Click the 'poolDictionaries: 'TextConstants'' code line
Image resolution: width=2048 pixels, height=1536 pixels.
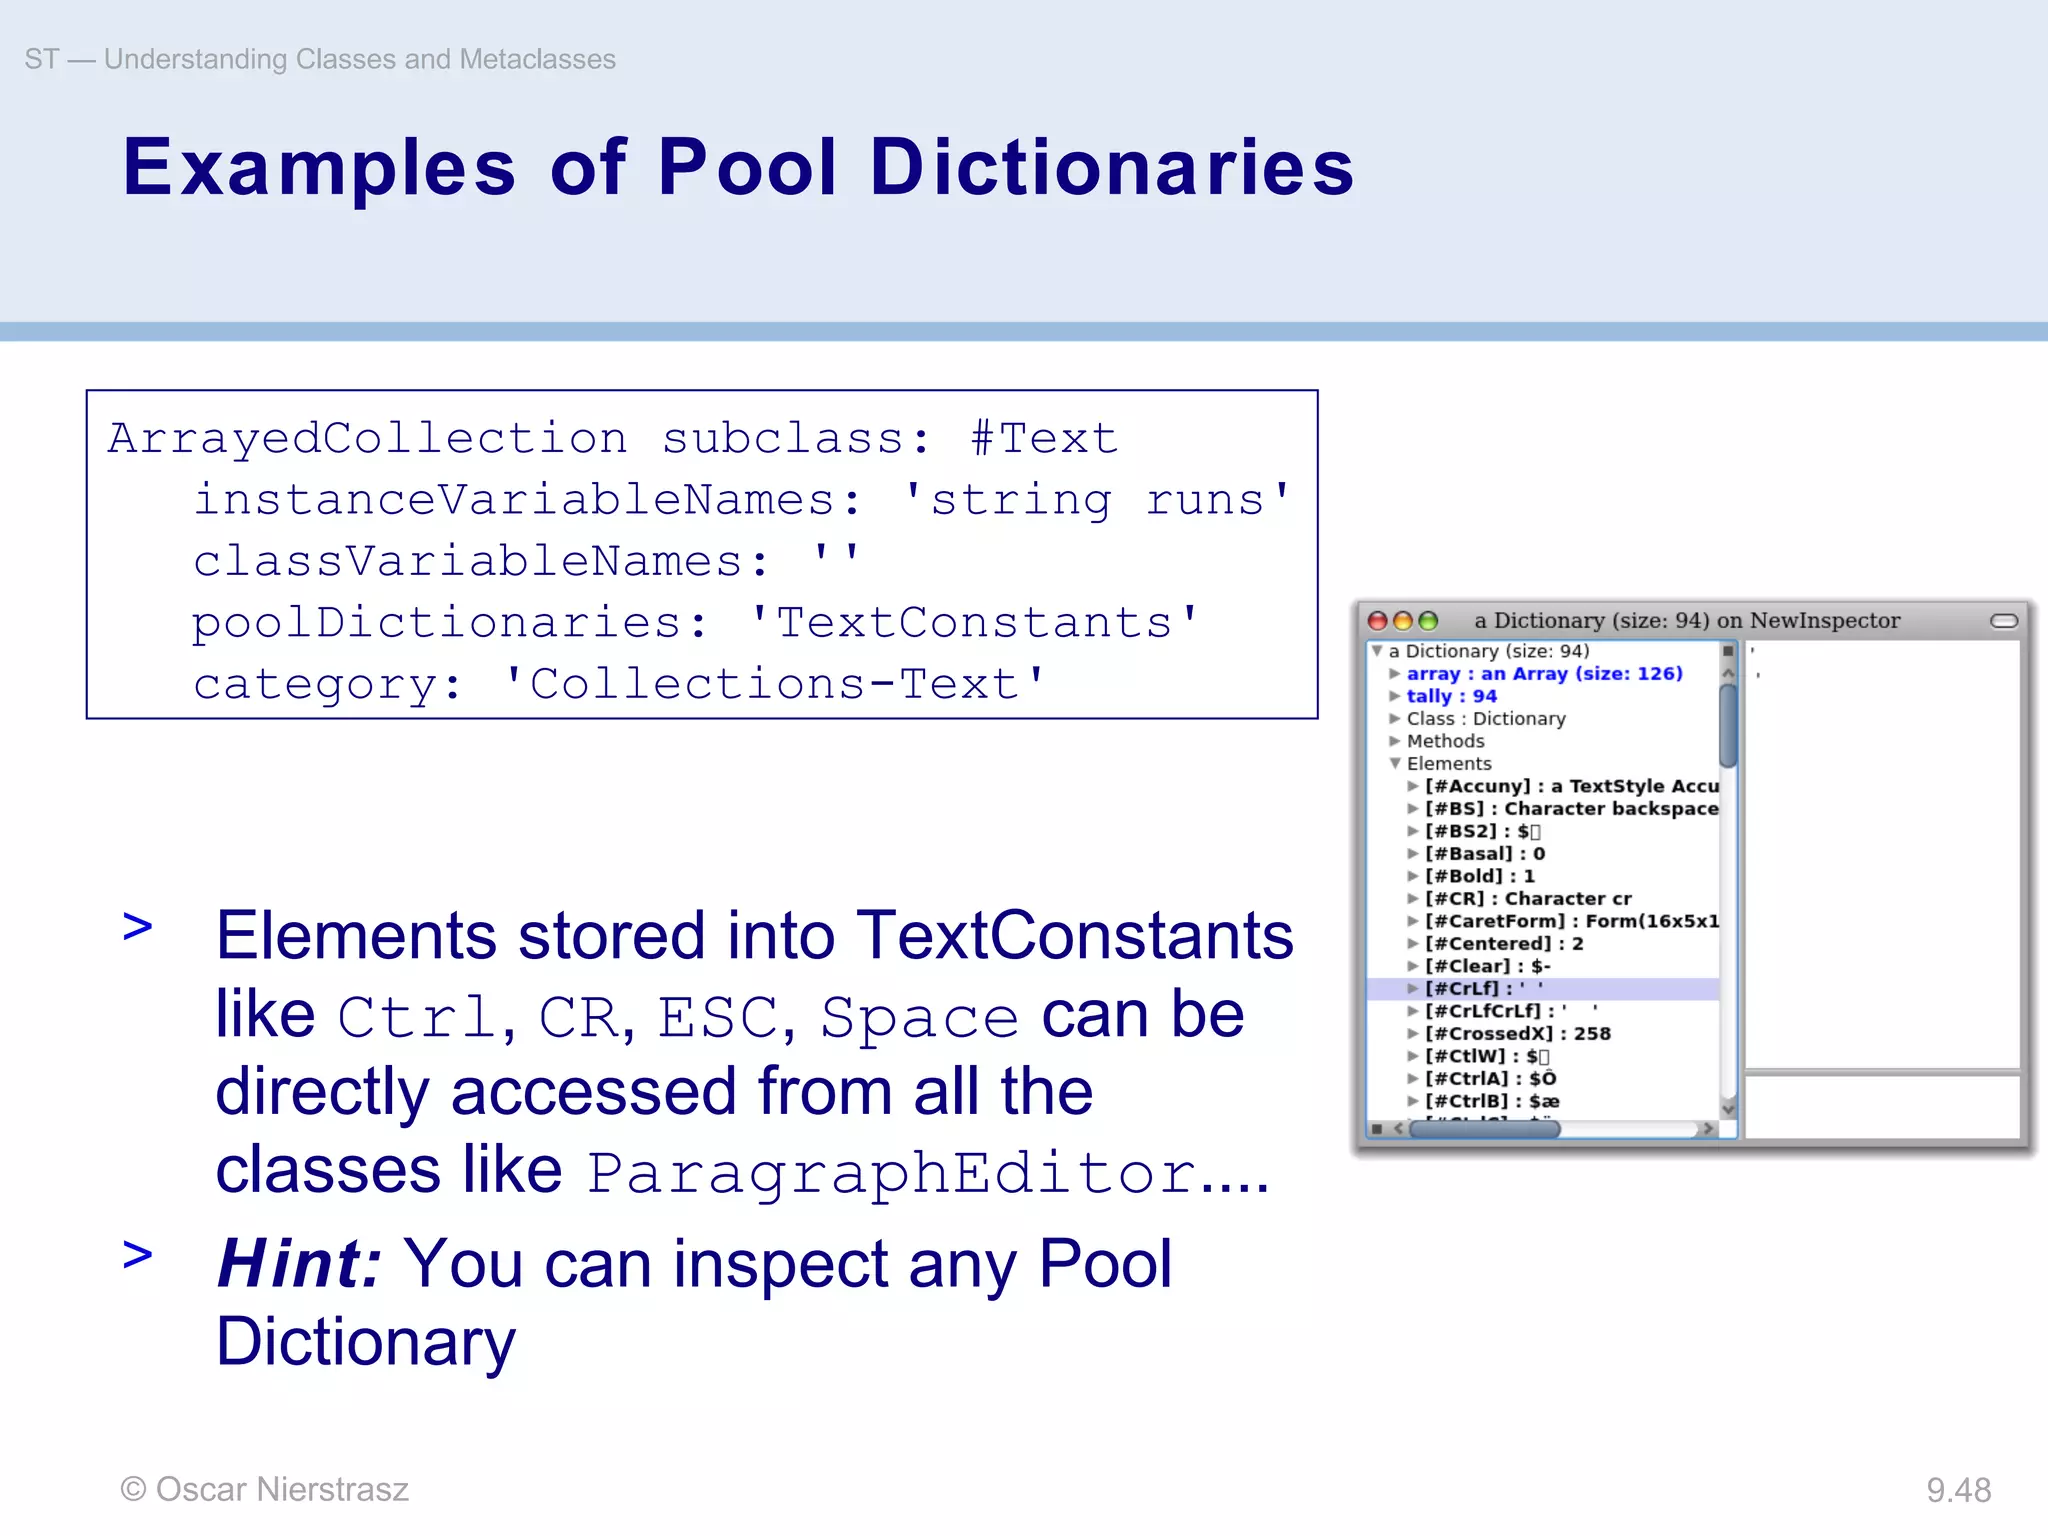[x=695, y=623]
